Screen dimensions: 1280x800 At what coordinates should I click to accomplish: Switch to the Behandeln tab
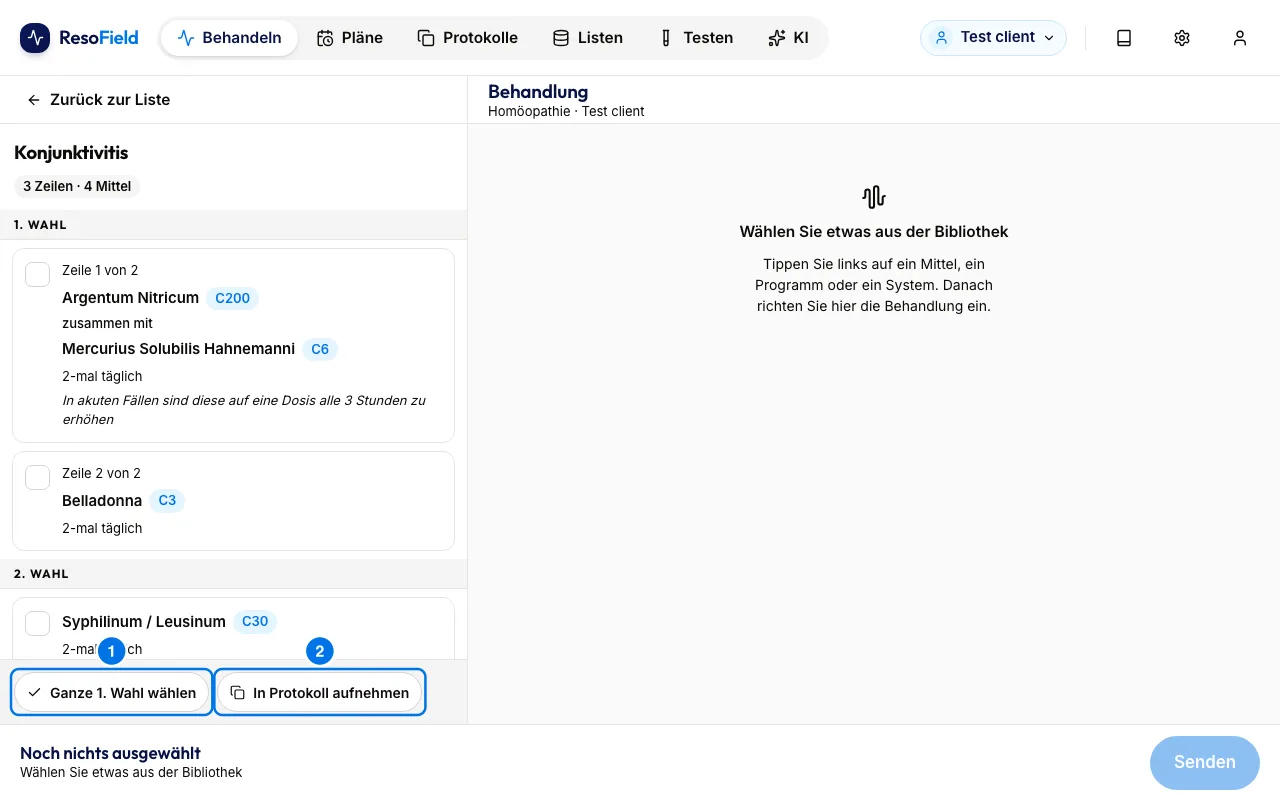click(x=229, y=38)
